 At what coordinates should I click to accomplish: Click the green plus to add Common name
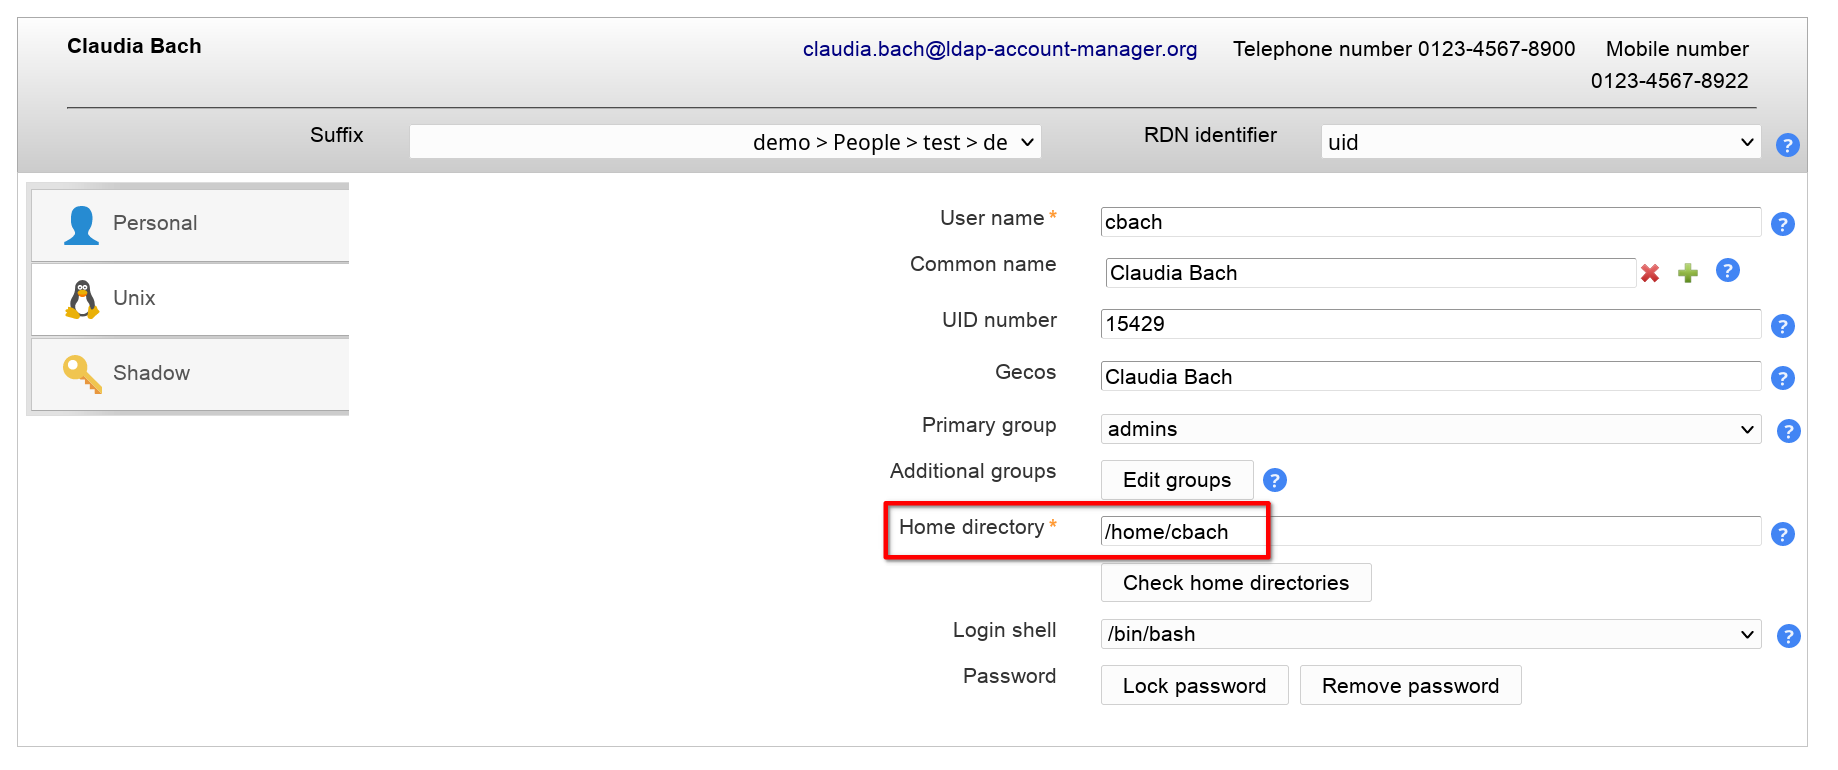point(1688,273)
